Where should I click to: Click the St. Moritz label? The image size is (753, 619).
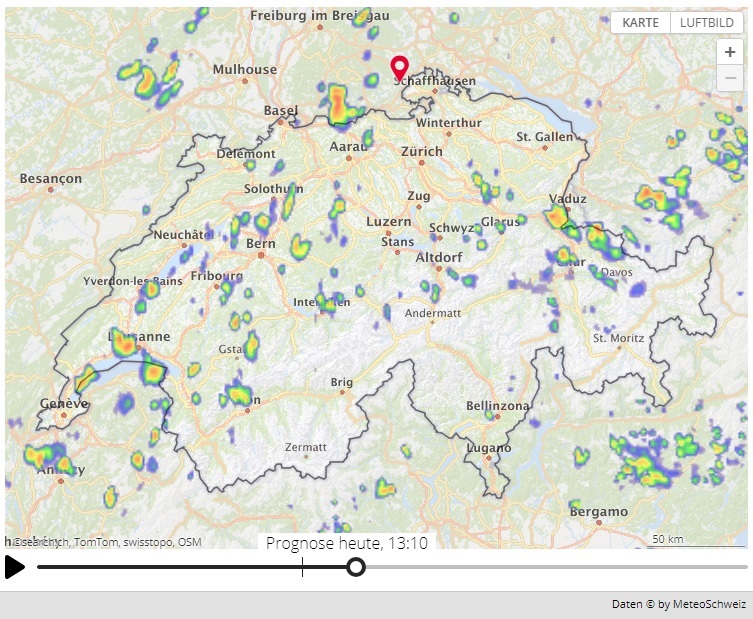(619, 338)
